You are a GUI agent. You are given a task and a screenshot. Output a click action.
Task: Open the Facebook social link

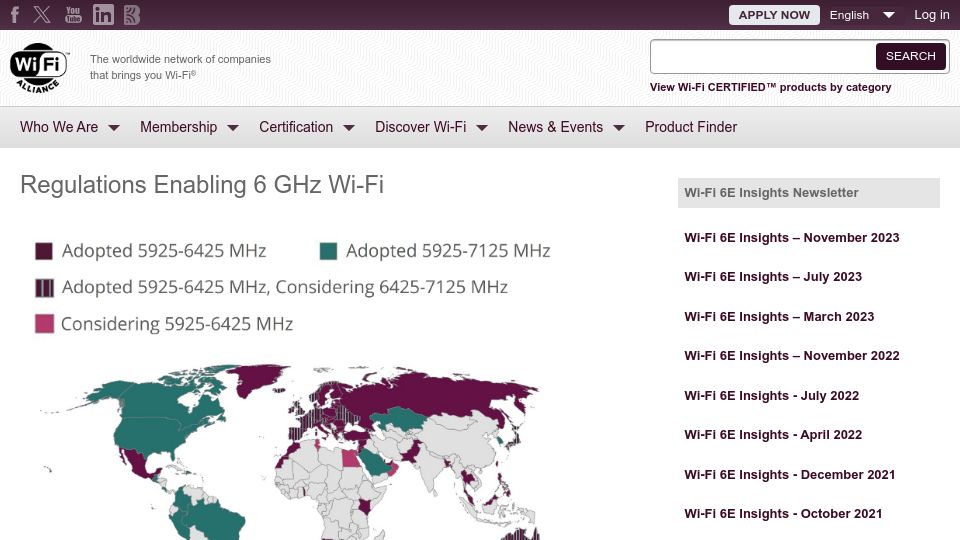(x=15, y=15)
